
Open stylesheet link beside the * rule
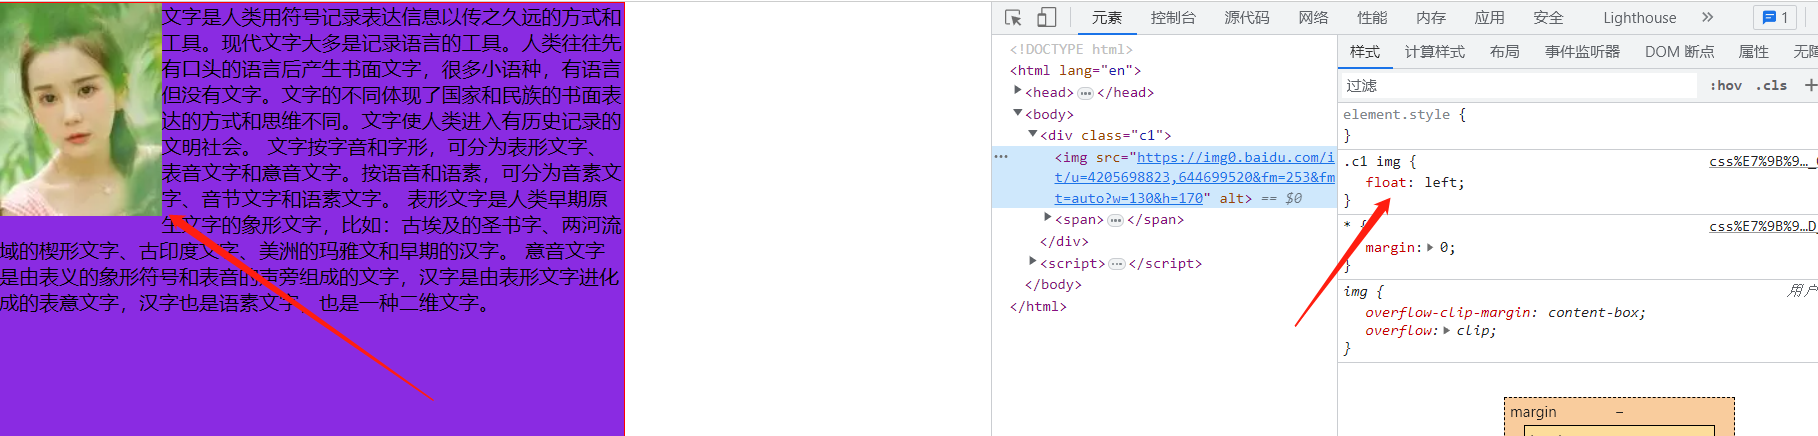click(x=1762, y=226)
